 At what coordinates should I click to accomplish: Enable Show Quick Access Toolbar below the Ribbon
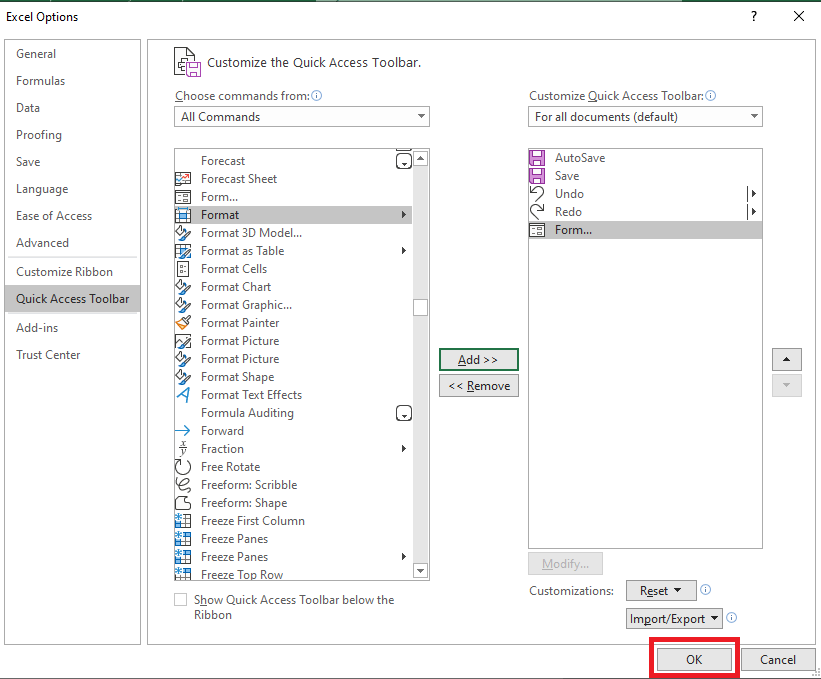pyautogui.click(x=181, y=600)
